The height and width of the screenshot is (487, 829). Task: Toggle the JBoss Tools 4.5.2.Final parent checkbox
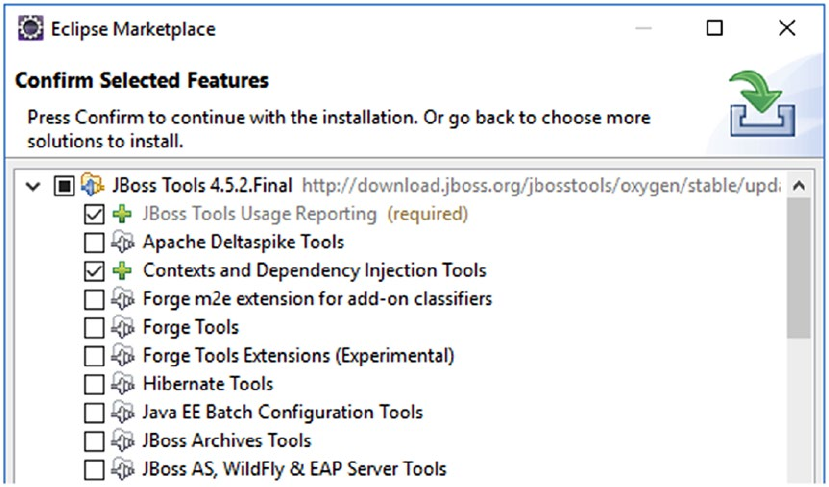pyautogui.click(x=64, y=186)
